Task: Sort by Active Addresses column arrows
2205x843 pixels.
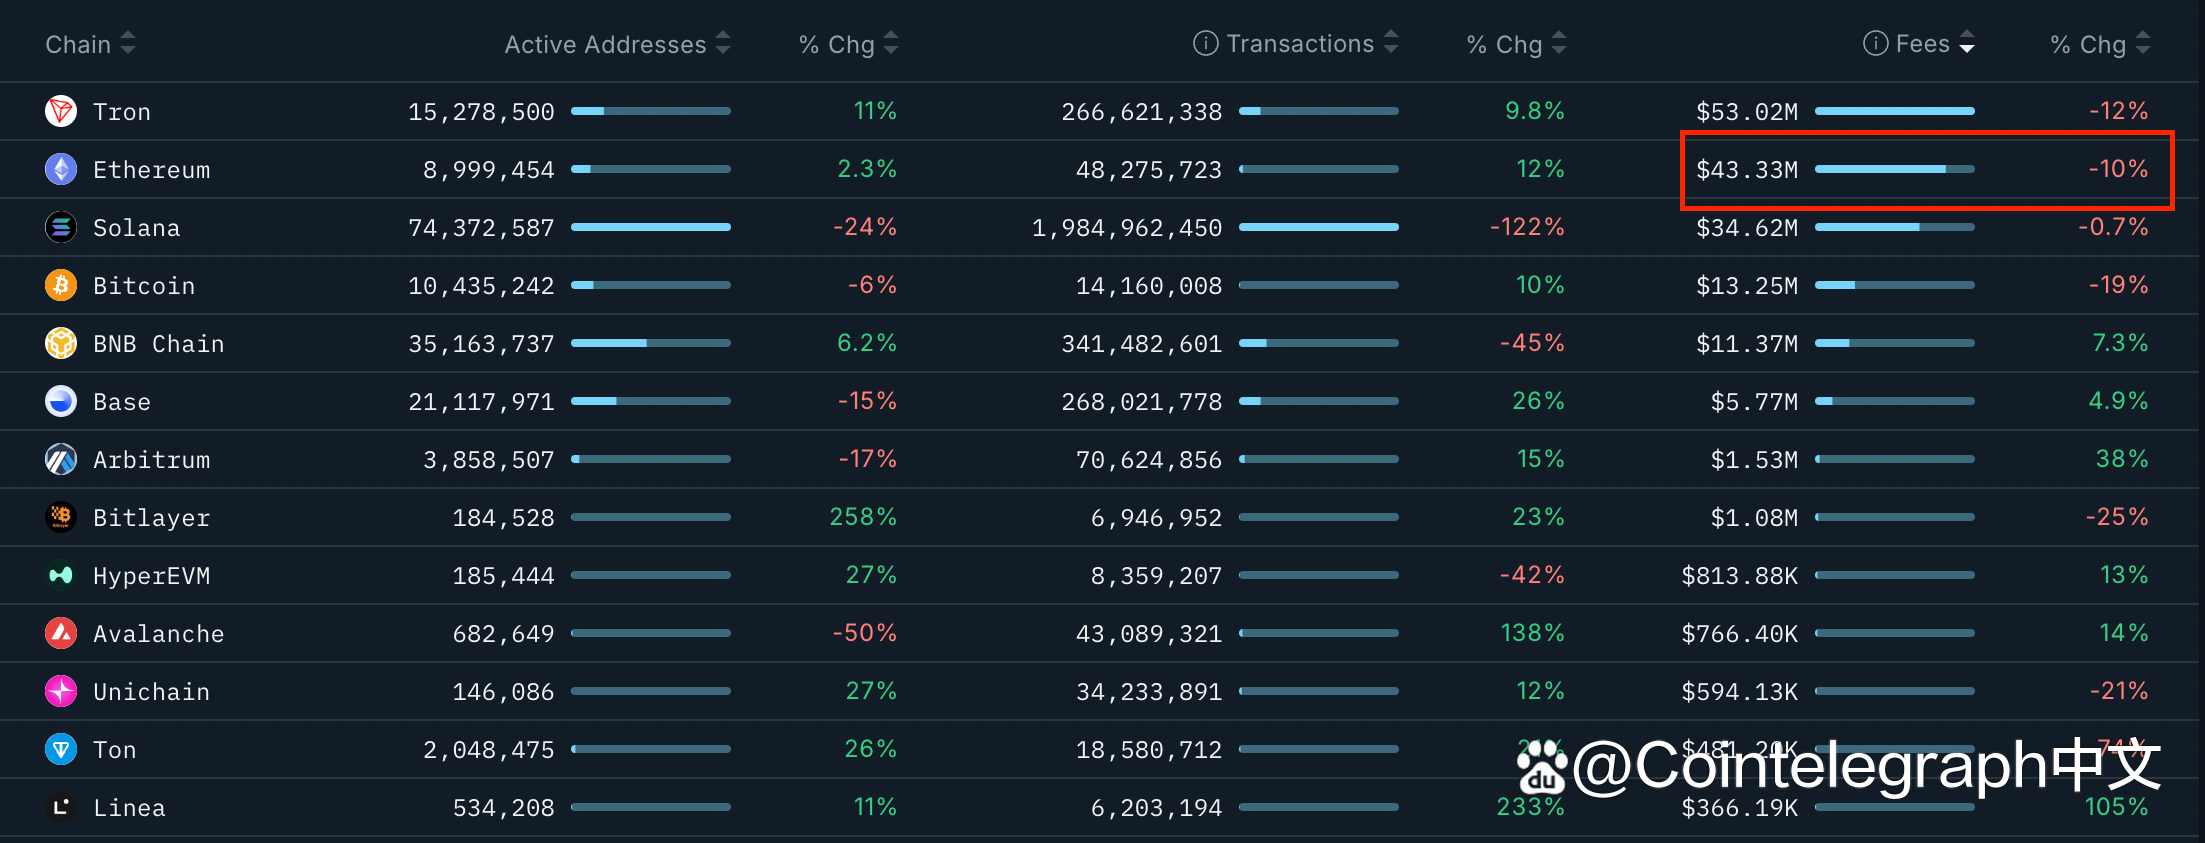Action: tap(723, 44)
